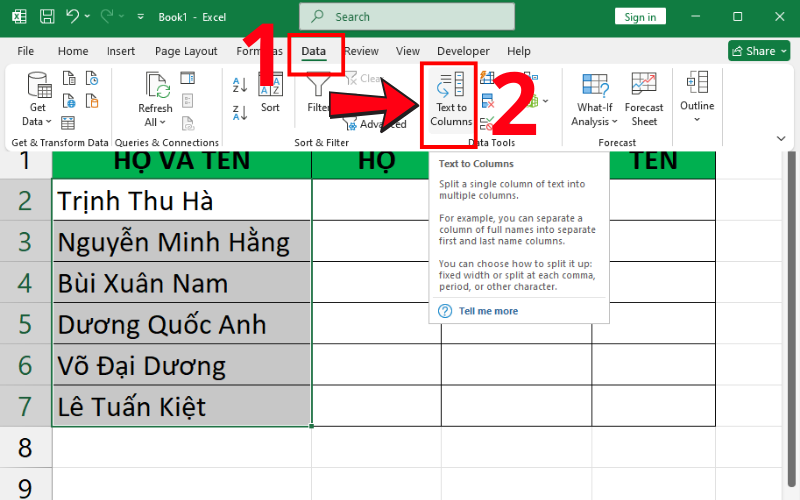Show Queries & Connections pane icon
Screen dimensions: 800x500
(x=187, y=78)
